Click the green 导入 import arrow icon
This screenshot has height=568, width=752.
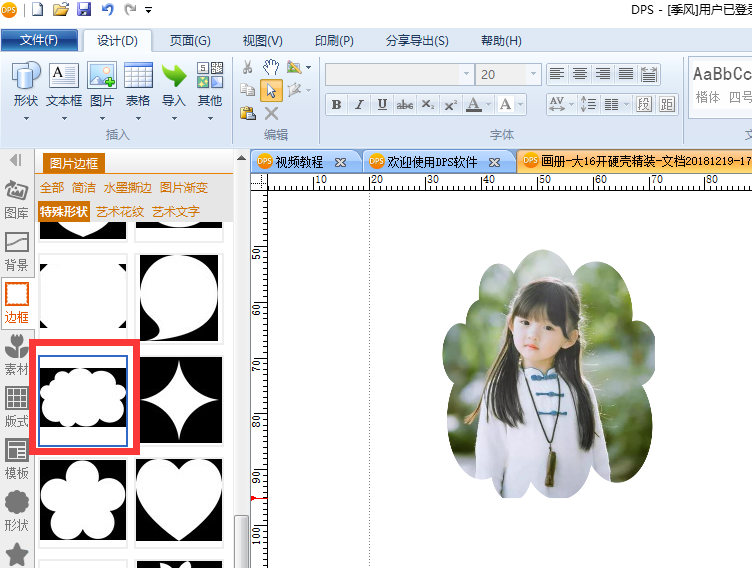pyautogui.click(x=174, y=76)
